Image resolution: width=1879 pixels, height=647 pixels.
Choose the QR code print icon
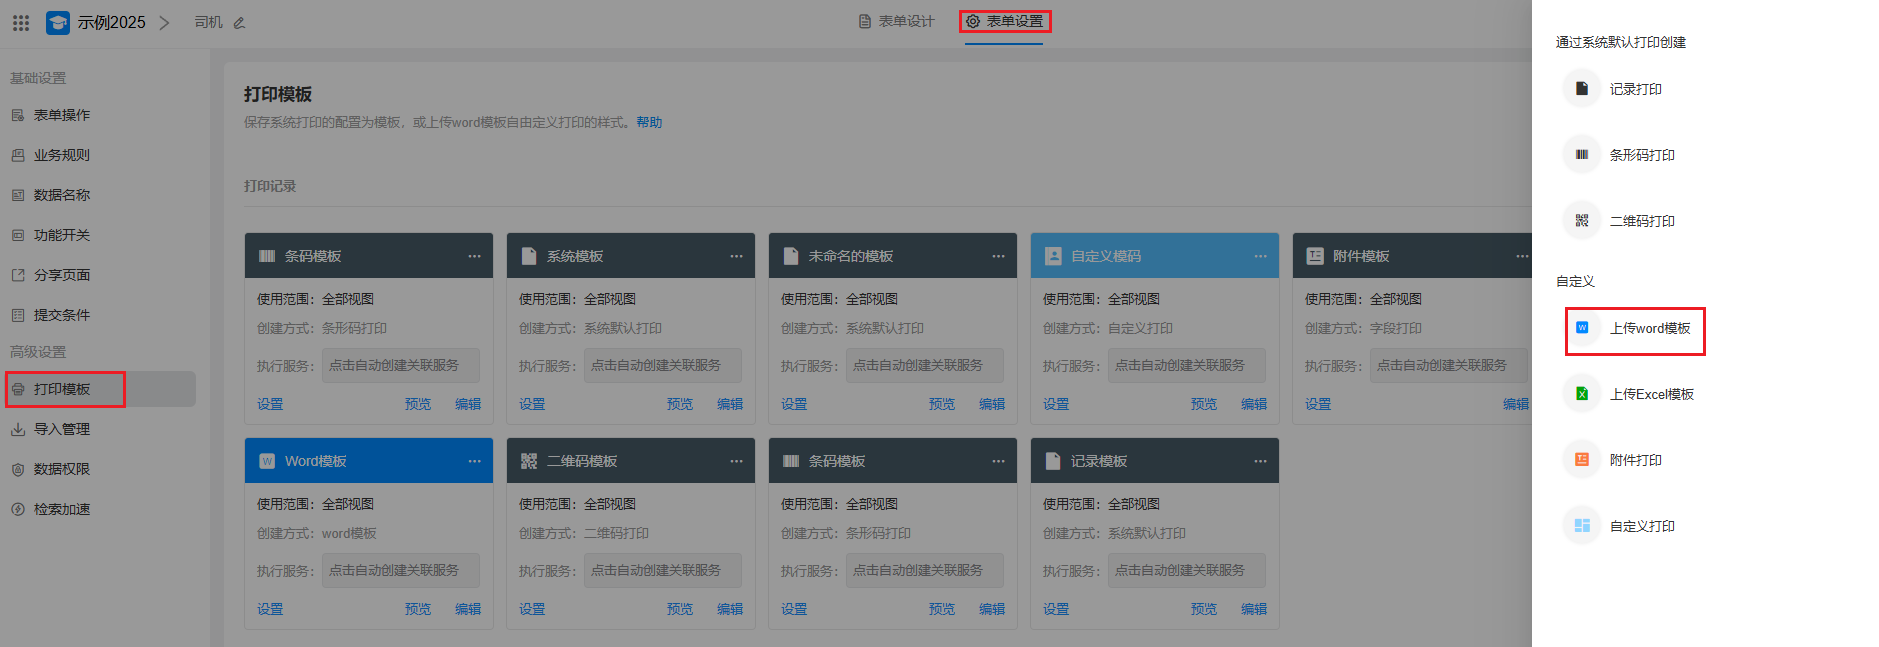[x=1581, y=221]
